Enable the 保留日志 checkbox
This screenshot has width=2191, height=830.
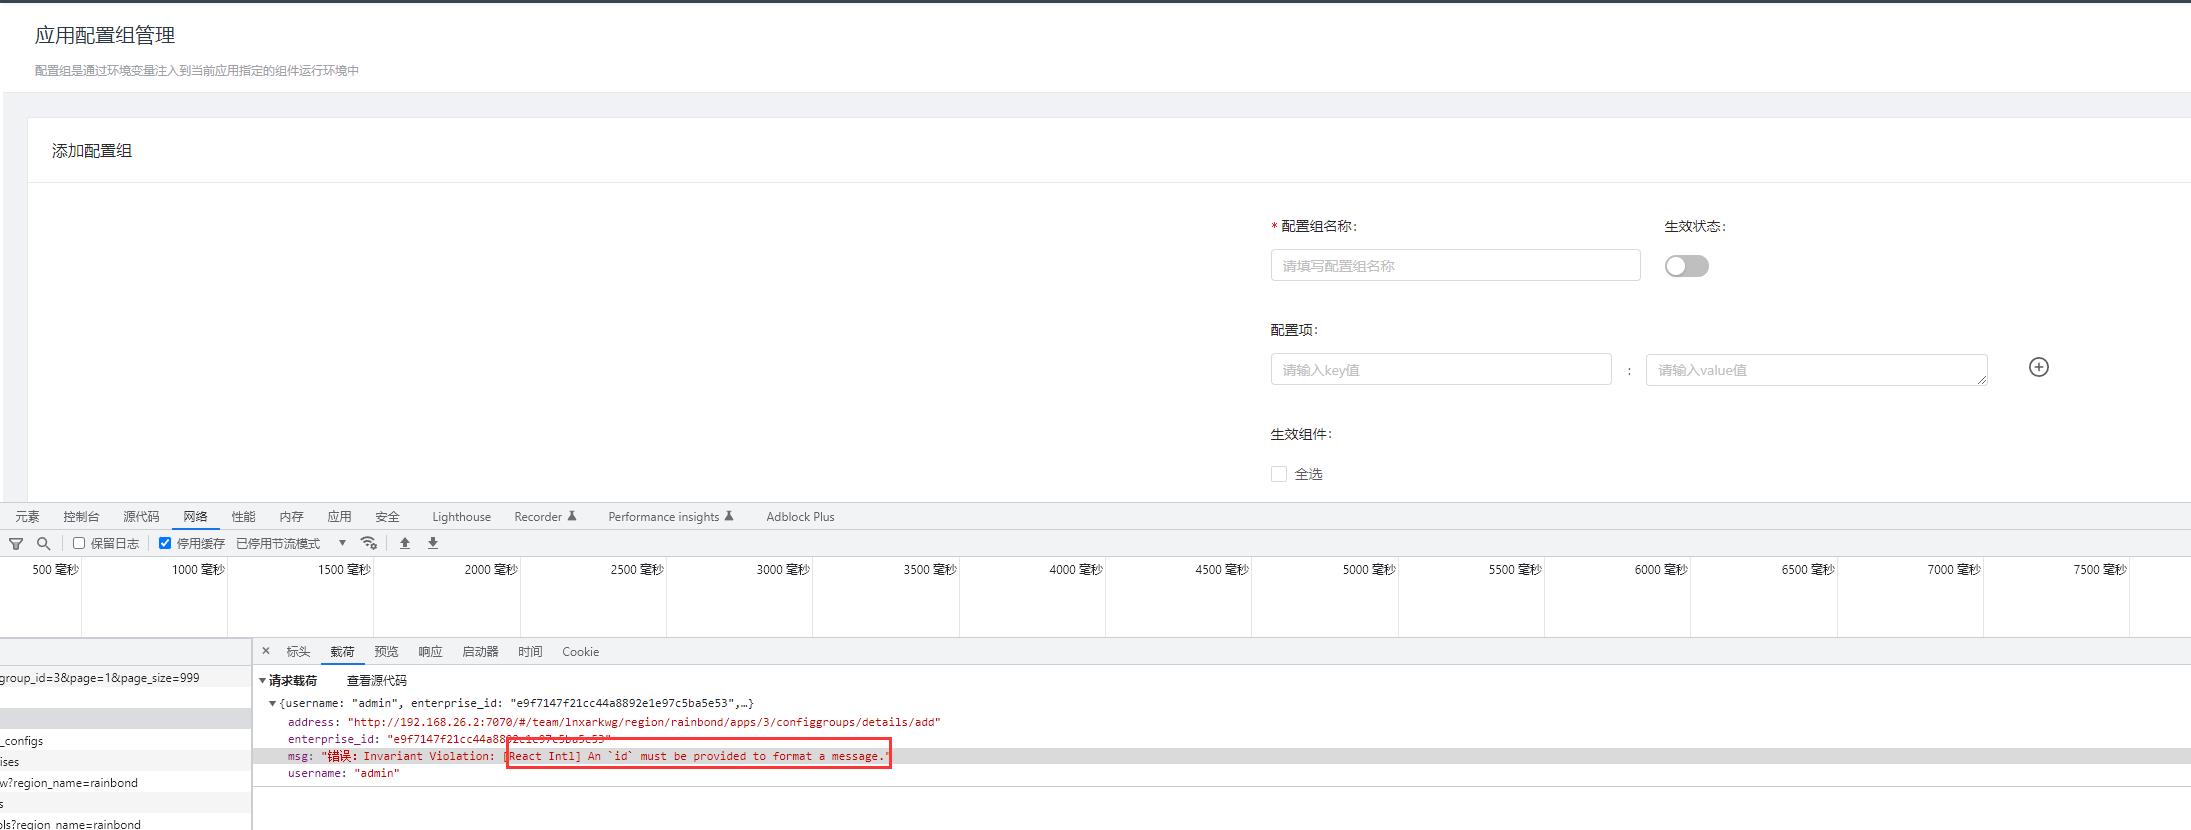pos(79,543)
